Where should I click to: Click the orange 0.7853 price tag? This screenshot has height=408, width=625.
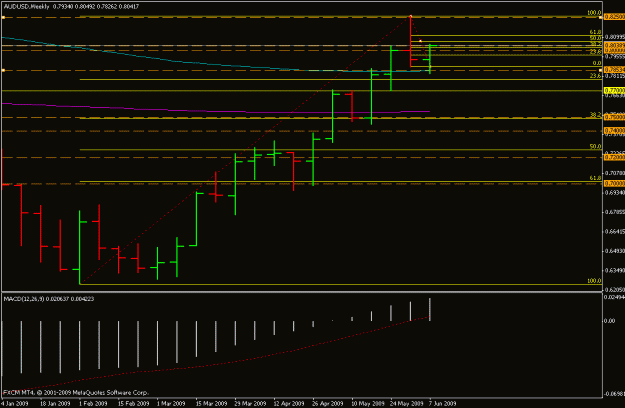pyautogui.click(x=614, y=70)
